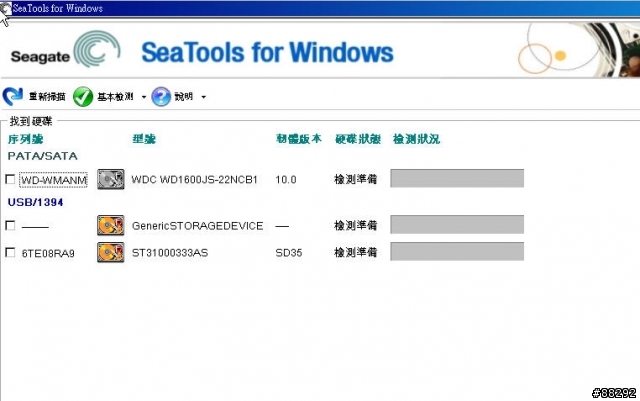Viewport: 640px width, 401px height.
Task: Click the blue question mark help icon
Action: pos(161,97)
